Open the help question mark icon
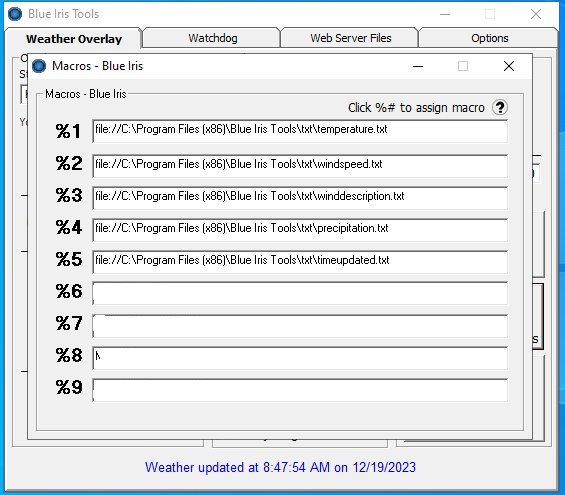The height and width of the screenshot is (495, 565). tap(500, 107)
